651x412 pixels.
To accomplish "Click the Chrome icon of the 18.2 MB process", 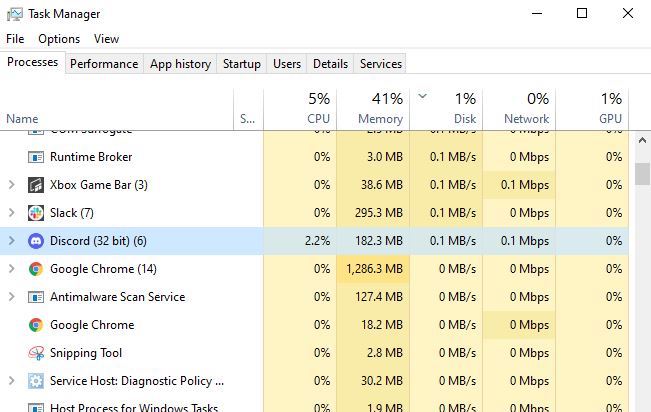I will pyautogui.click(x=36, y=325).
